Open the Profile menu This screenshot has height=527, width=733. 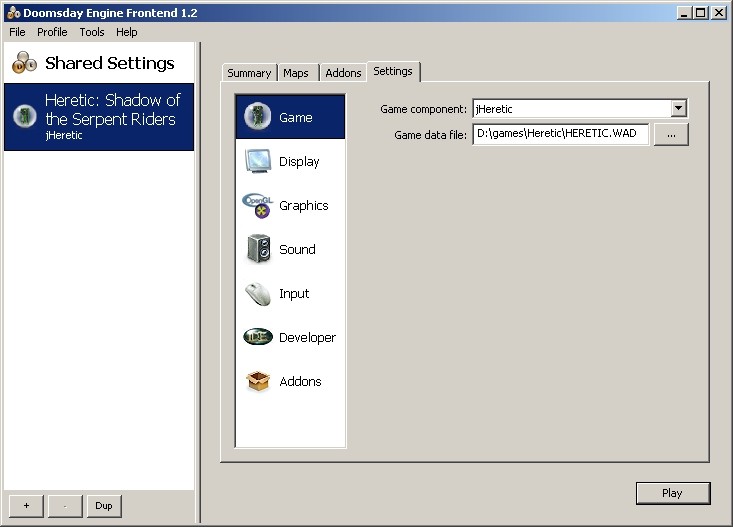click(52, 32)
